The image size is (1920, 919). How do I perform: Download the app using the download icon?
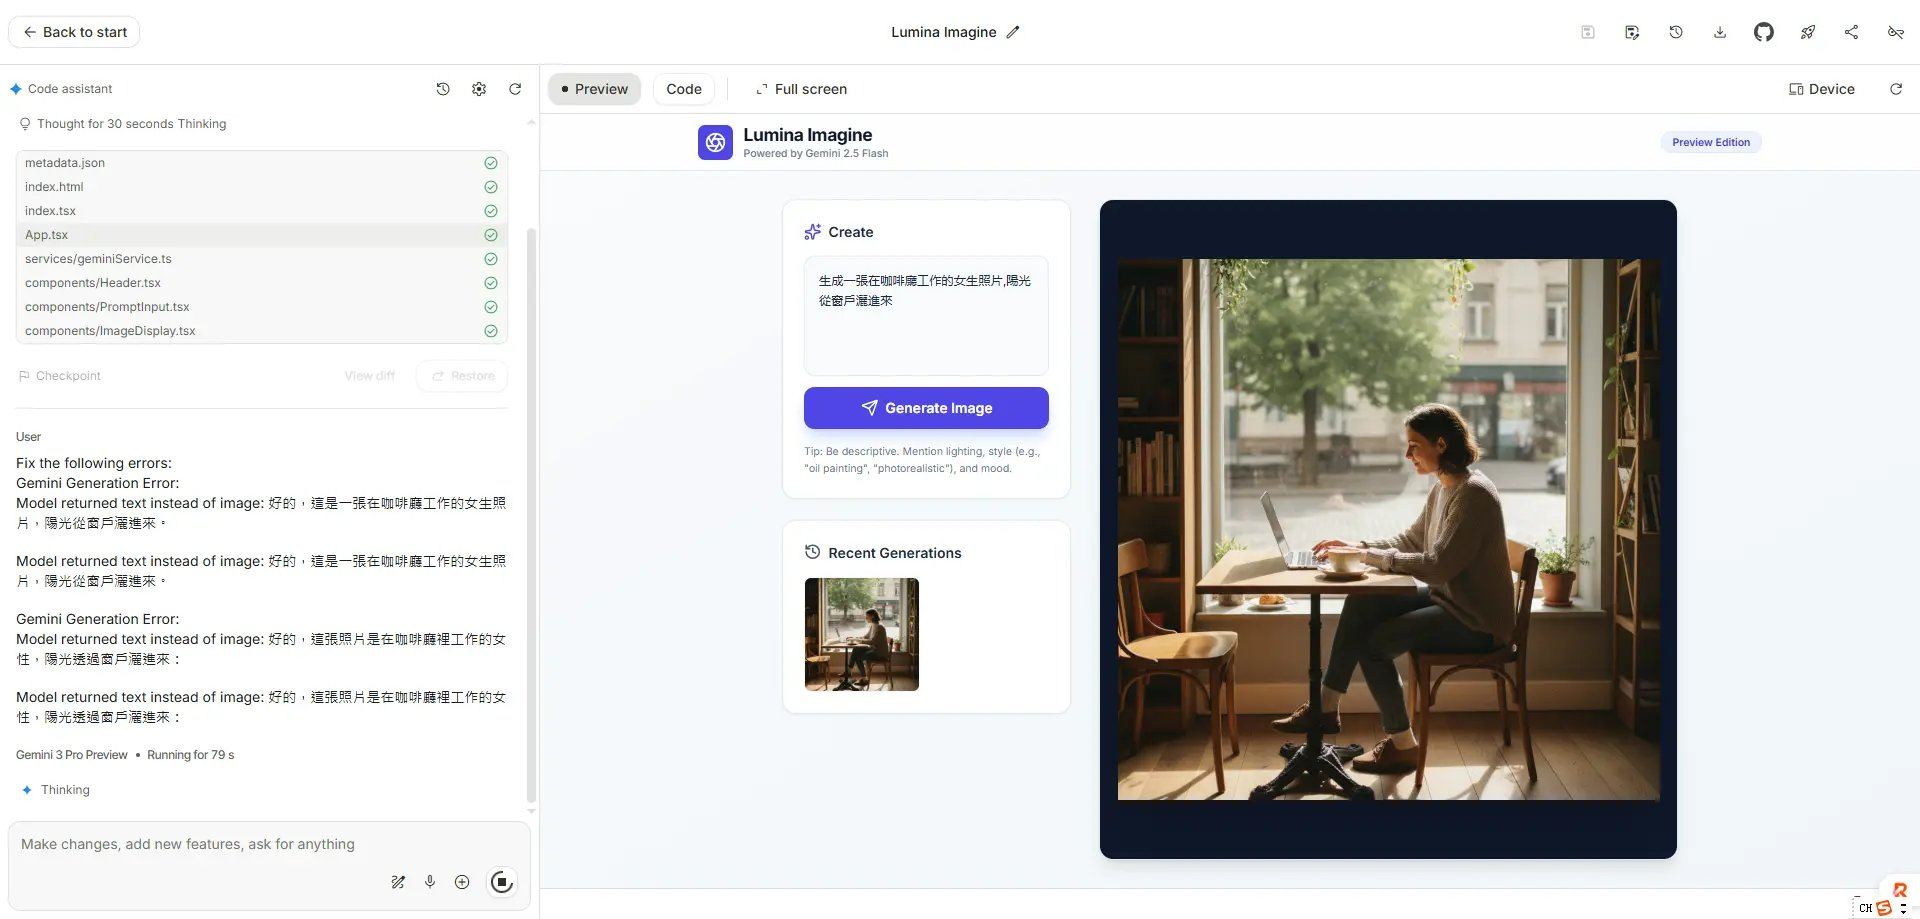[1719, 32]
